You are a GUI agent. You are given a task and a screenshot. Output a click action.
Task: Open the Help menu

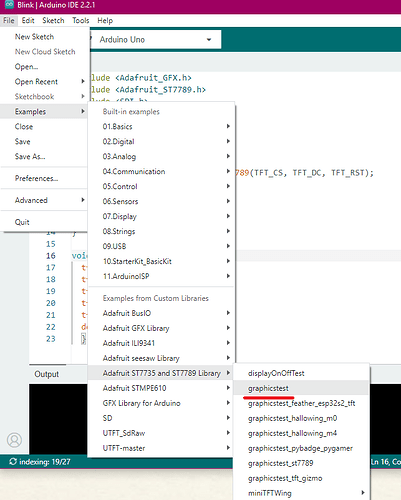tap(105, 21)
